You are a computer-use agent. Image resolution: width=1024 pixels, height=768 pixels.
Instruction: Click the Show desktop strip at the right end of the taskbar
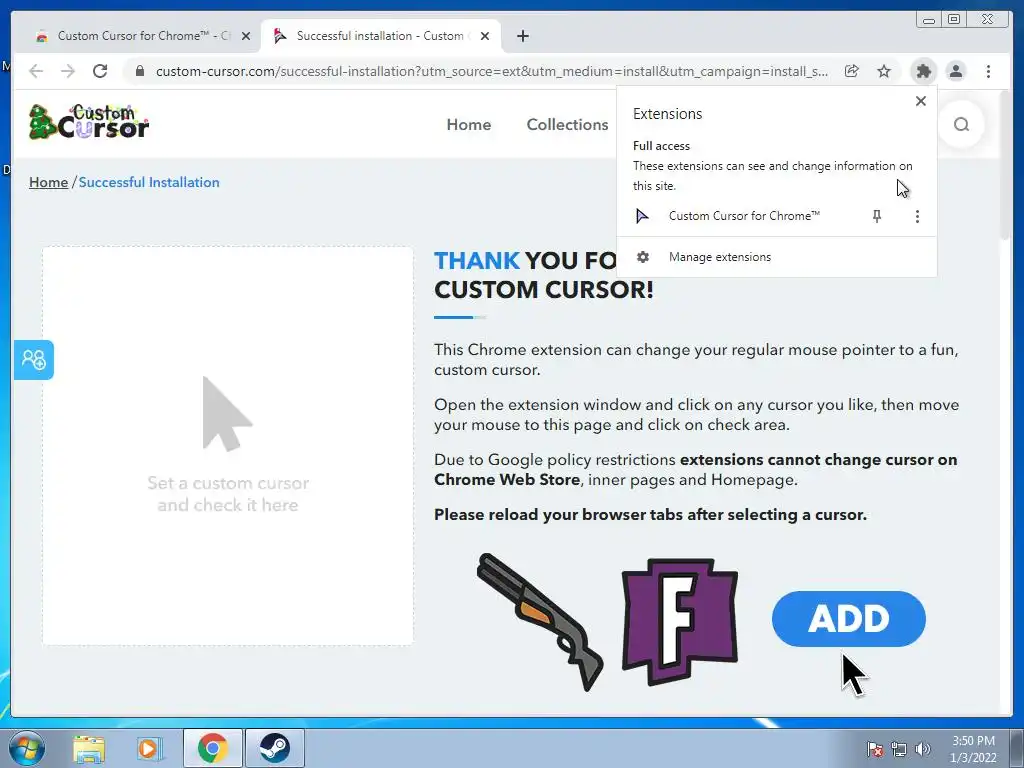(x=1017, y=748)
